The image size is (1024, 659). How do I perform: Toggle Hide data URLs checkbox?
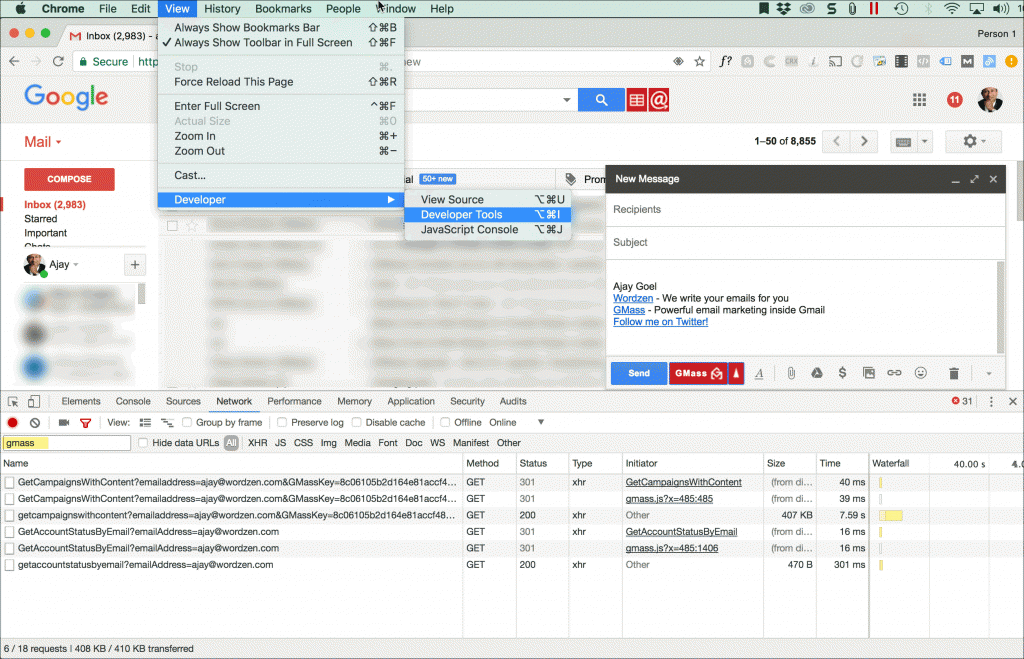pyautogui.click(x=143, y=443)
